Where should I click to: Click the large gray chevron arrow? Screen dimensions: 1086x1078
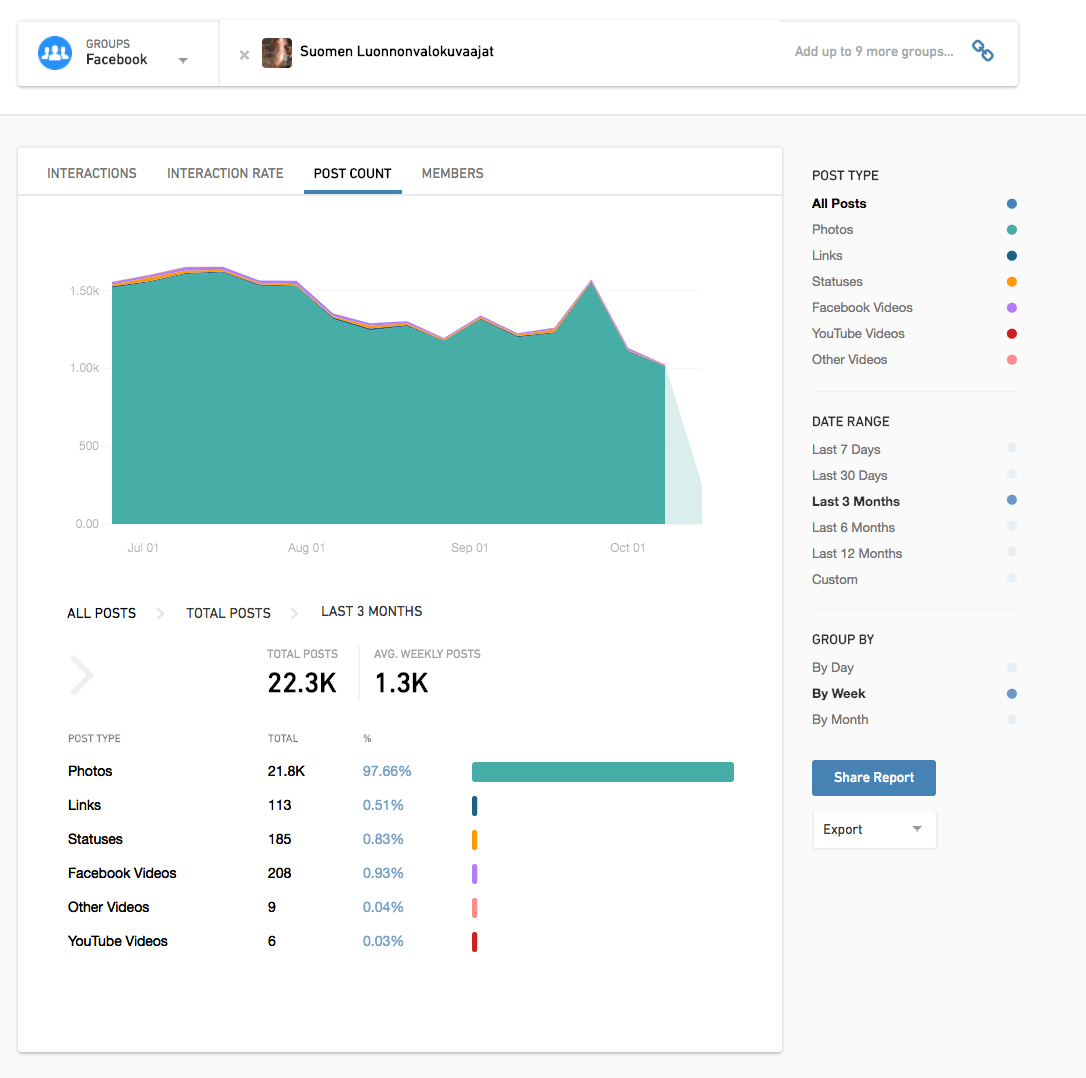(81, 675)
